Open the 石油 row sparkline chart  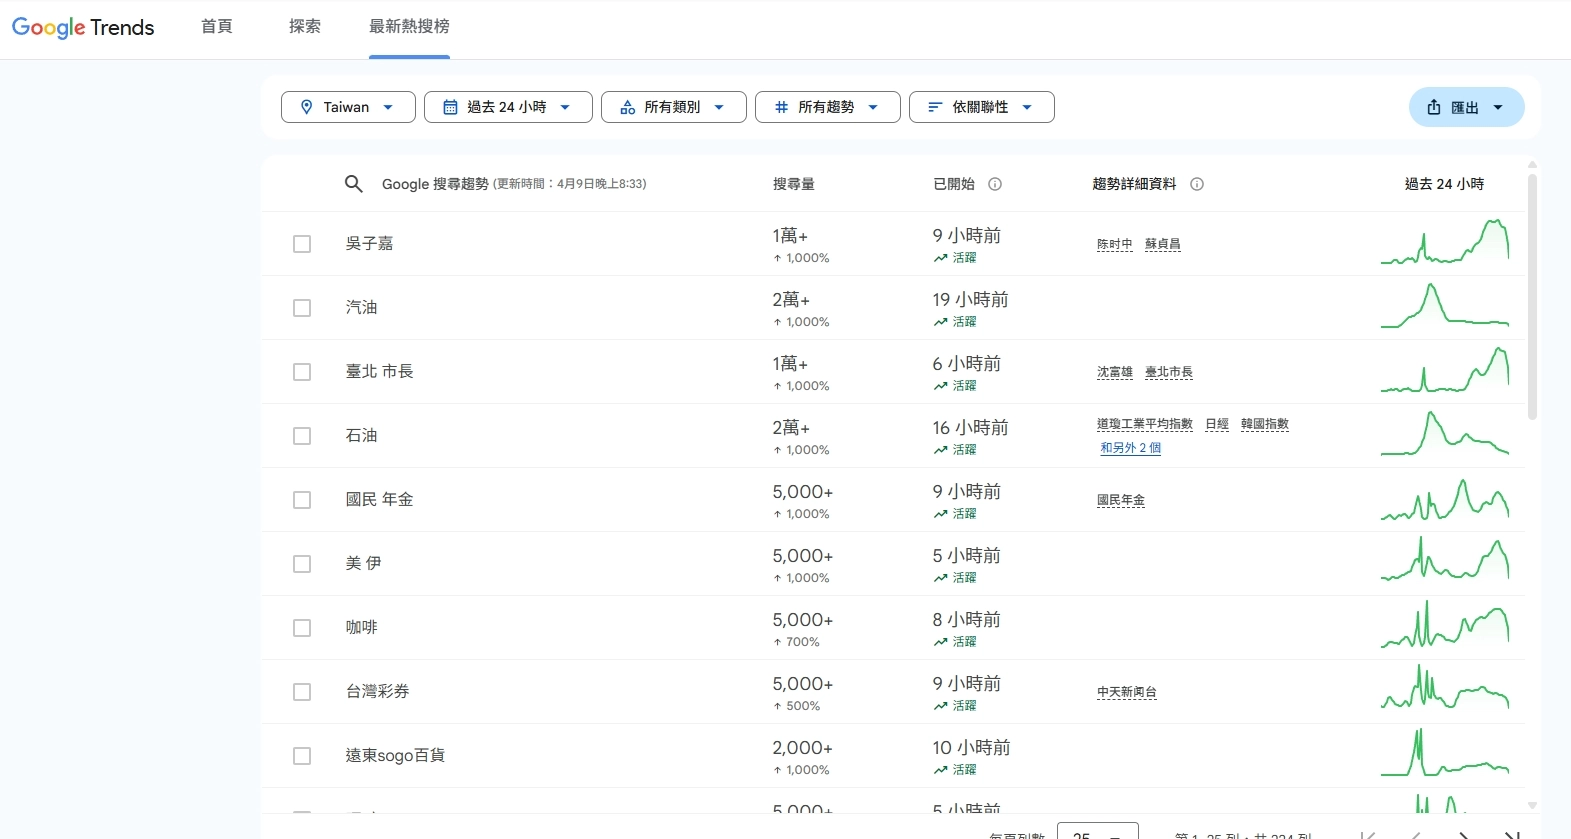tap(1445, 434)
